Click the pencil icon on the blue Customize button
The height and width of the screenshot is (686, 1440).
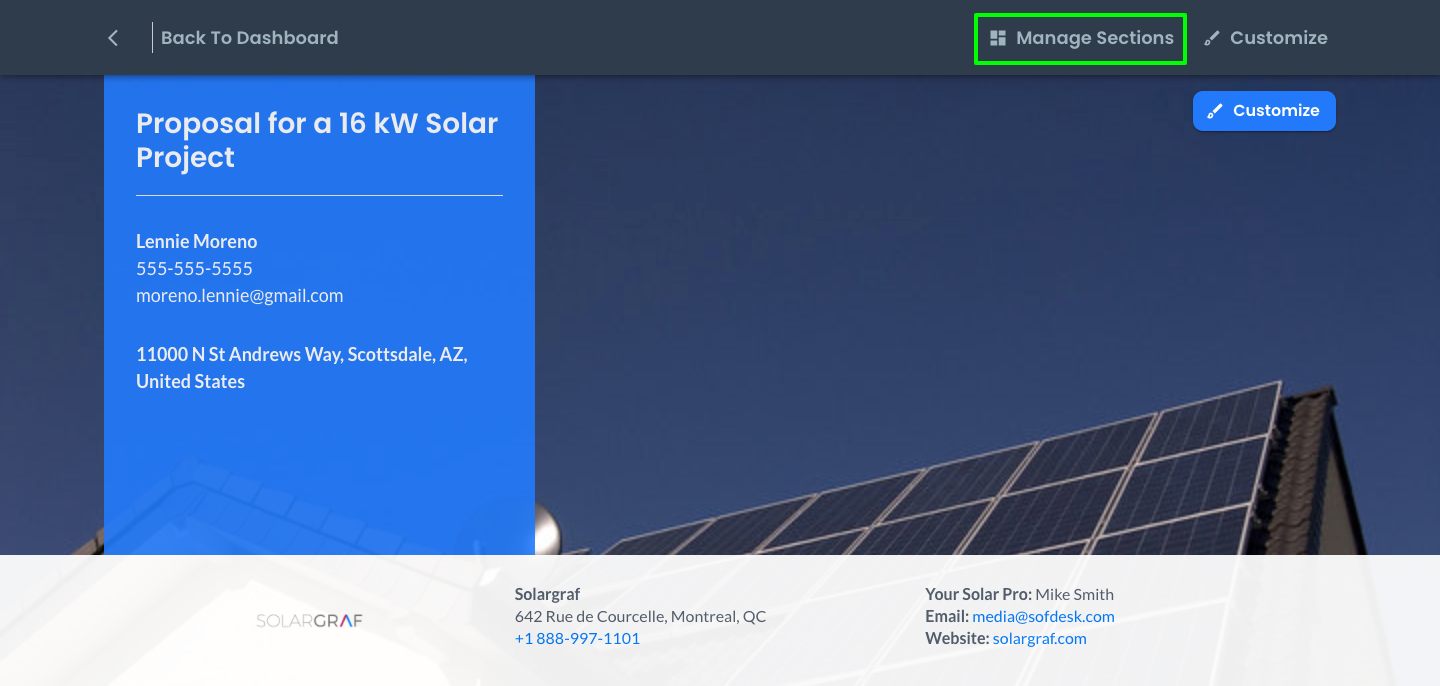coord(1216,110)
